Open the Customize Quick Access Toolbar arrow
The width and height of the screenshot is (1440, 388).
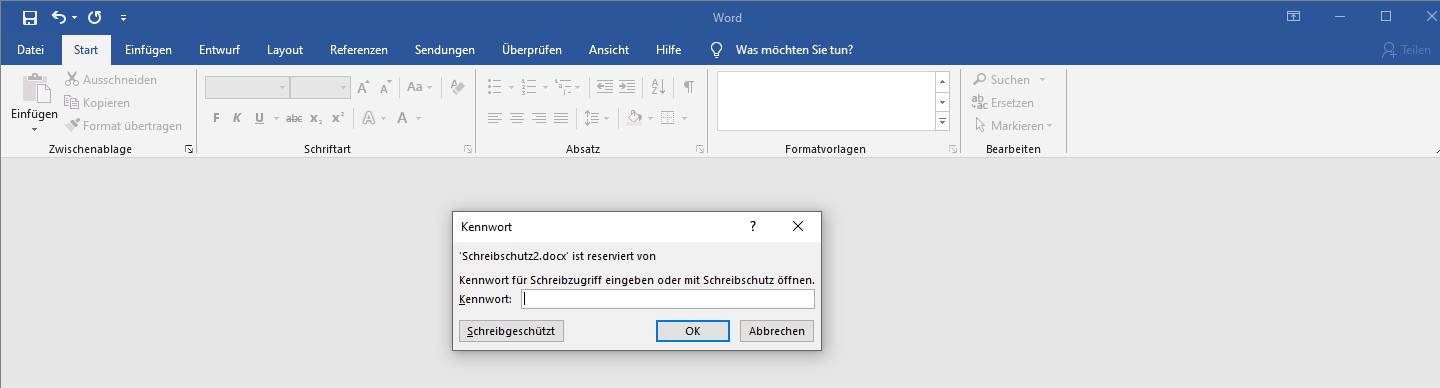point(123,18)
